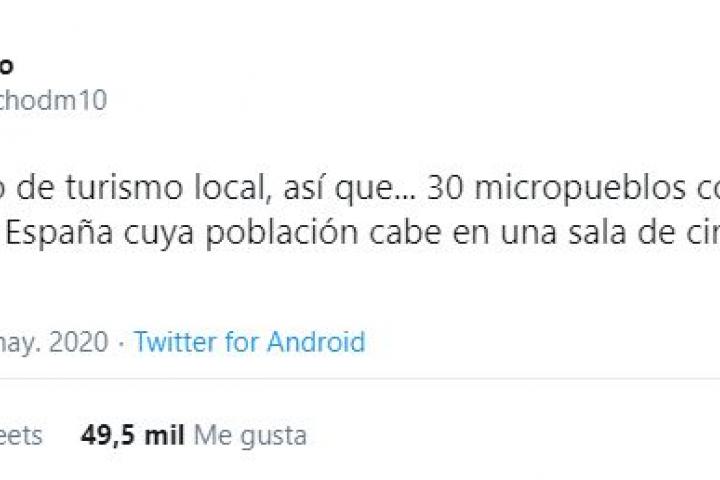Click the words 'así que...' in the tweet
This screenshot has width=720, height=480.
[350, 188]
